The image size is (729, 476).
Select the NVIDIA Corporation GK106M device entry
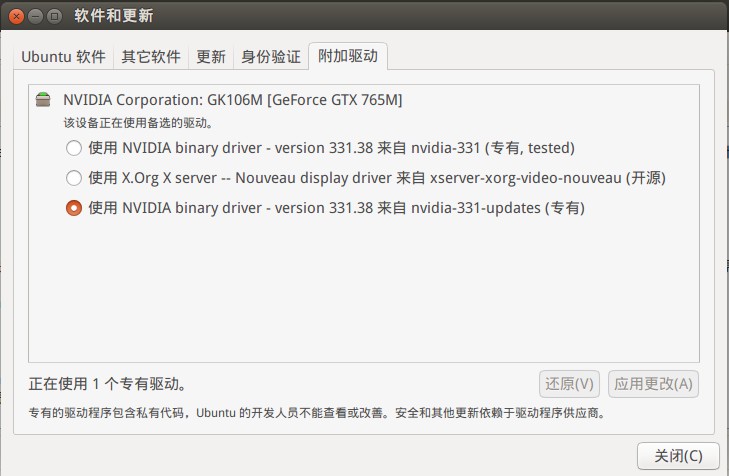(x=232, y=99)
